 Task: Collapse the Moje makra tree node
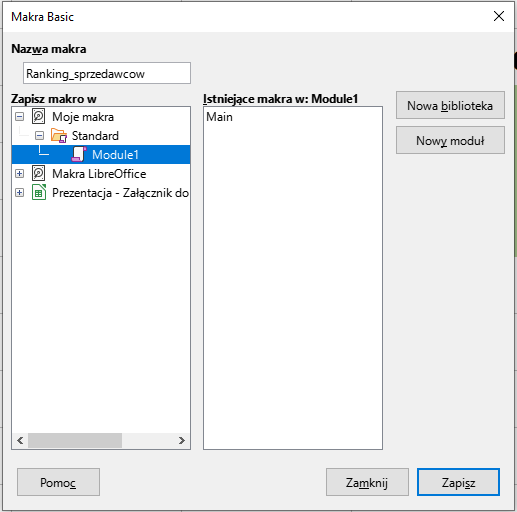20,117
